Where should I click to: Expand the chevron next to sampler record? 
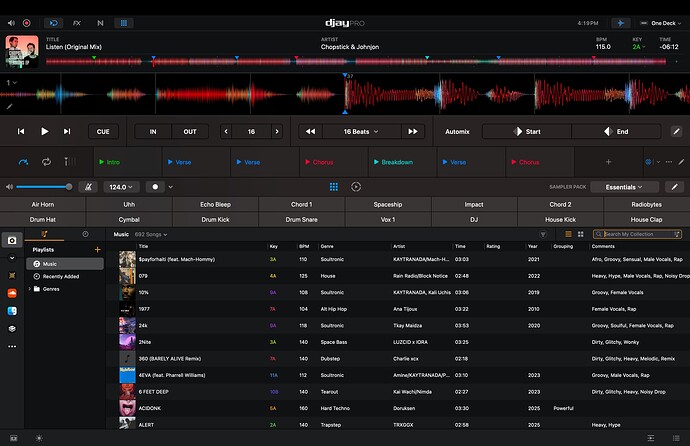coord(170,187)
